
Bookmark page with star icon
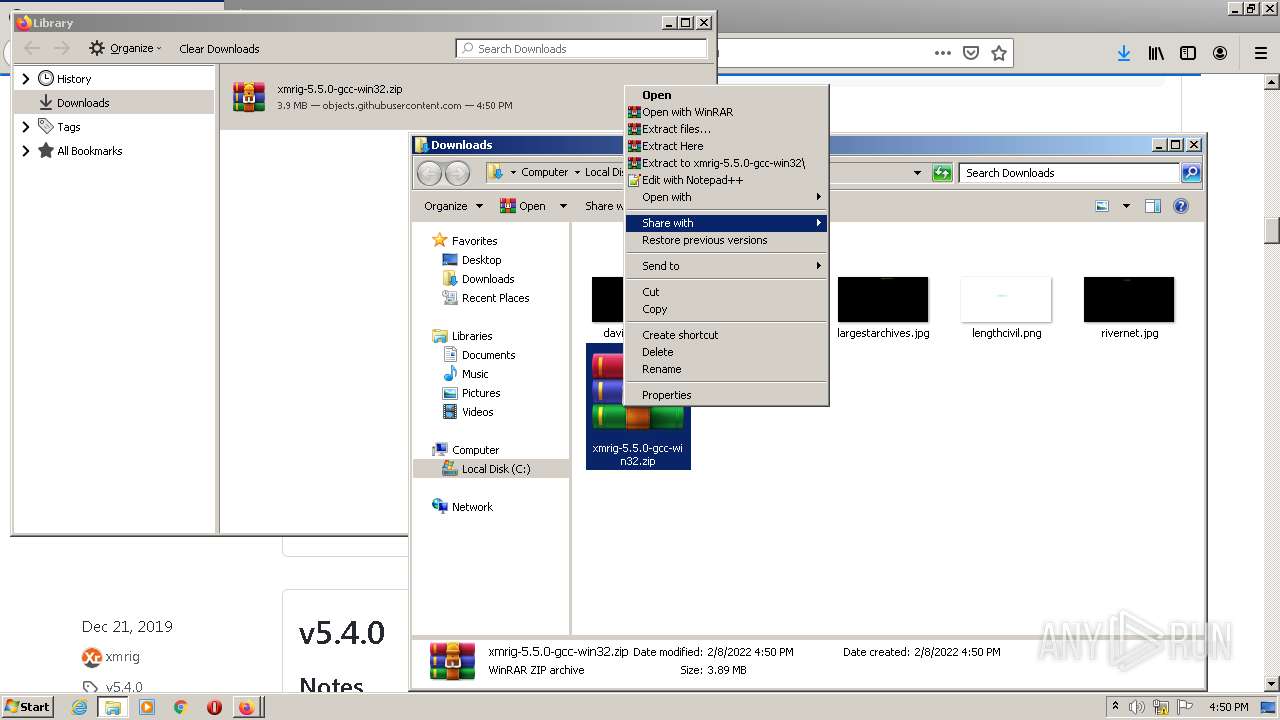pos(998,53)
